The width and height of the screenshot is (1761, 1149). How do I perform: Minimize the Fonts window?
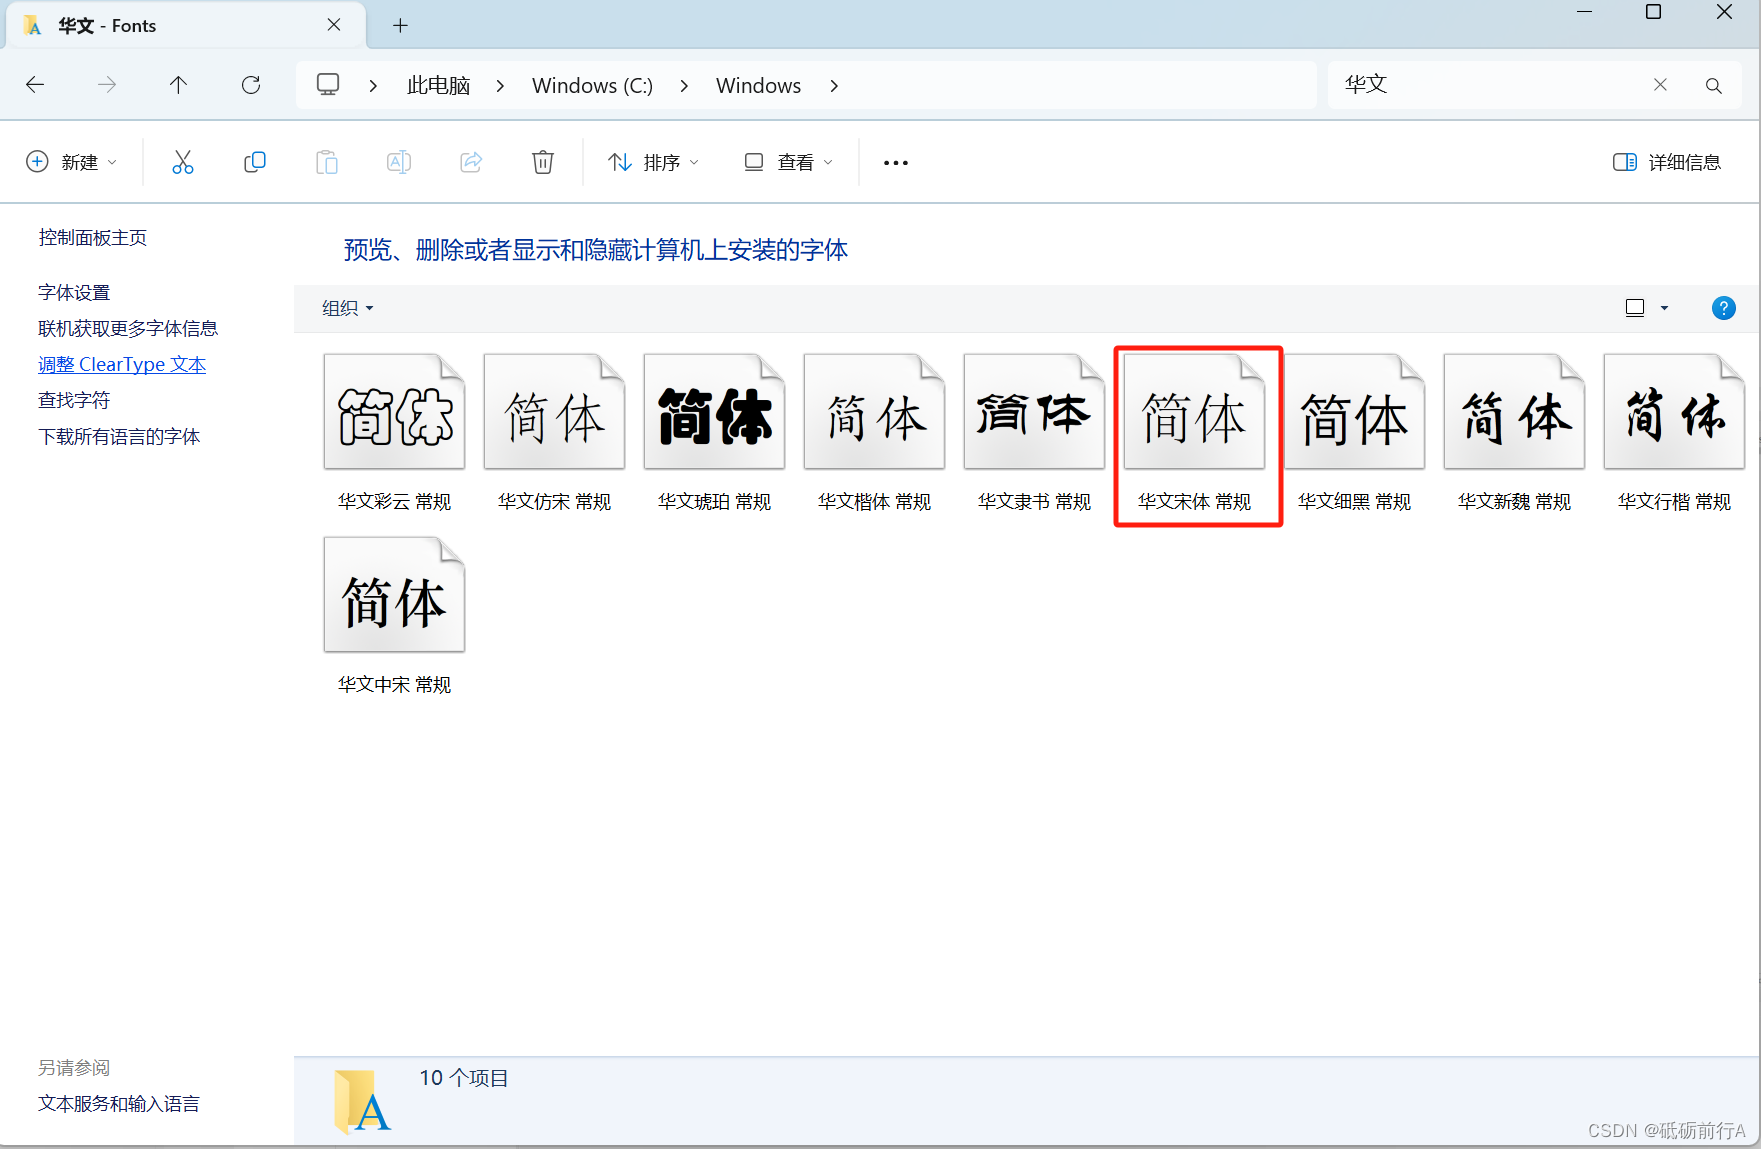pyautogui.click(x=1584, y=12)
